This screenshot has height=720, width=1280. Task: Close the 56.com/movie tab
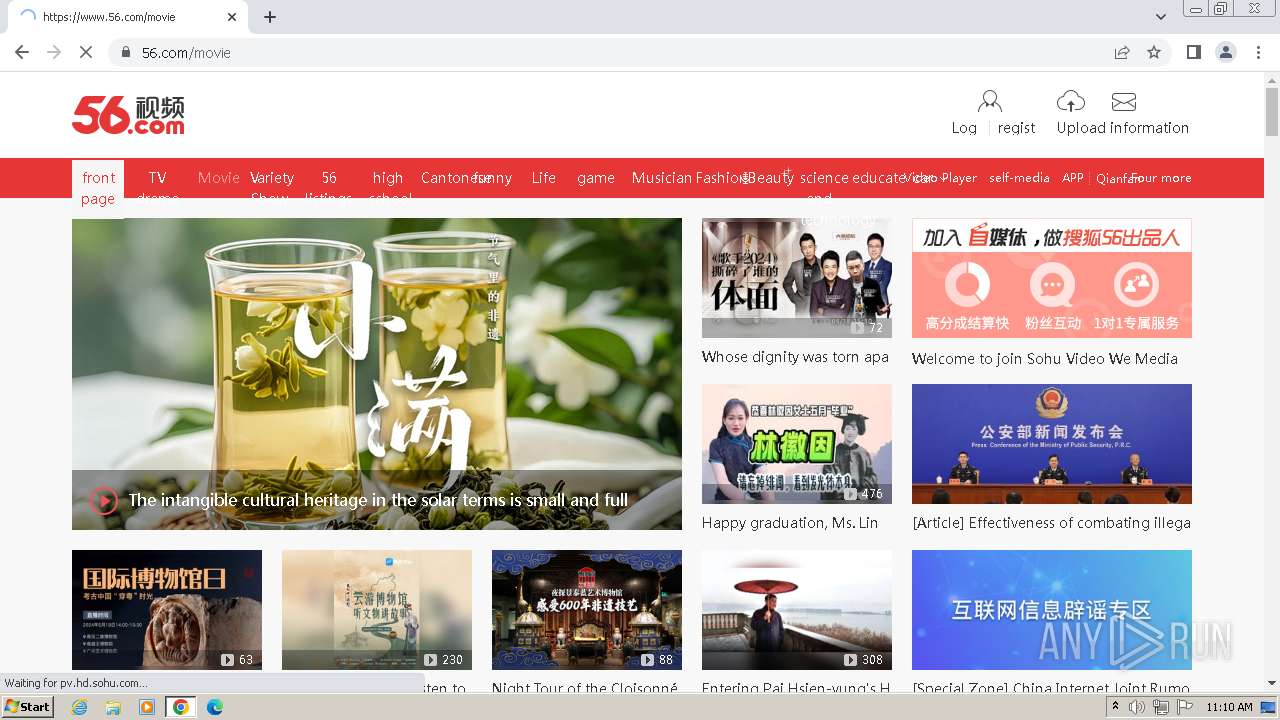pos(232,17)
